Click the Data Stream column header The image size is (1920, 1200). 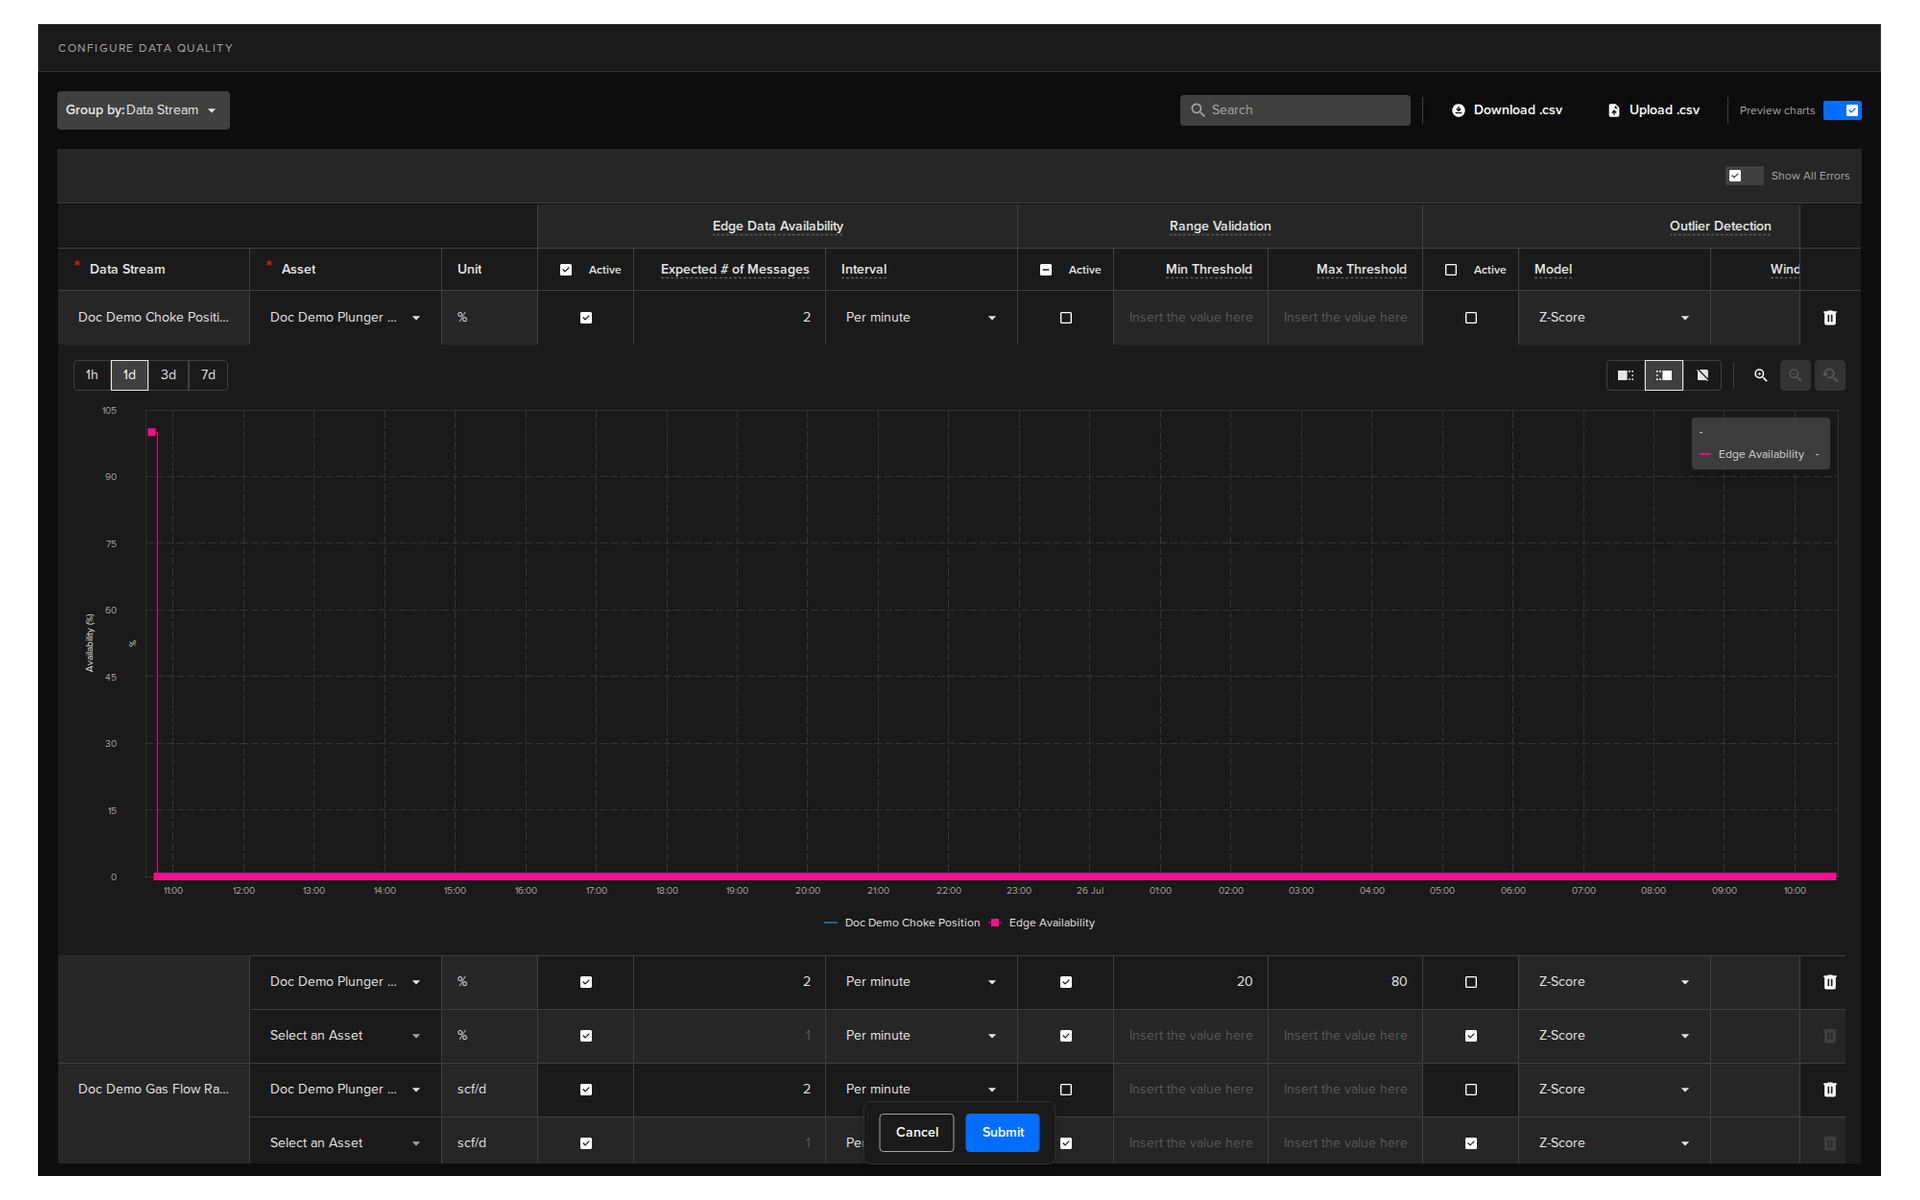(x=127, y=269)
